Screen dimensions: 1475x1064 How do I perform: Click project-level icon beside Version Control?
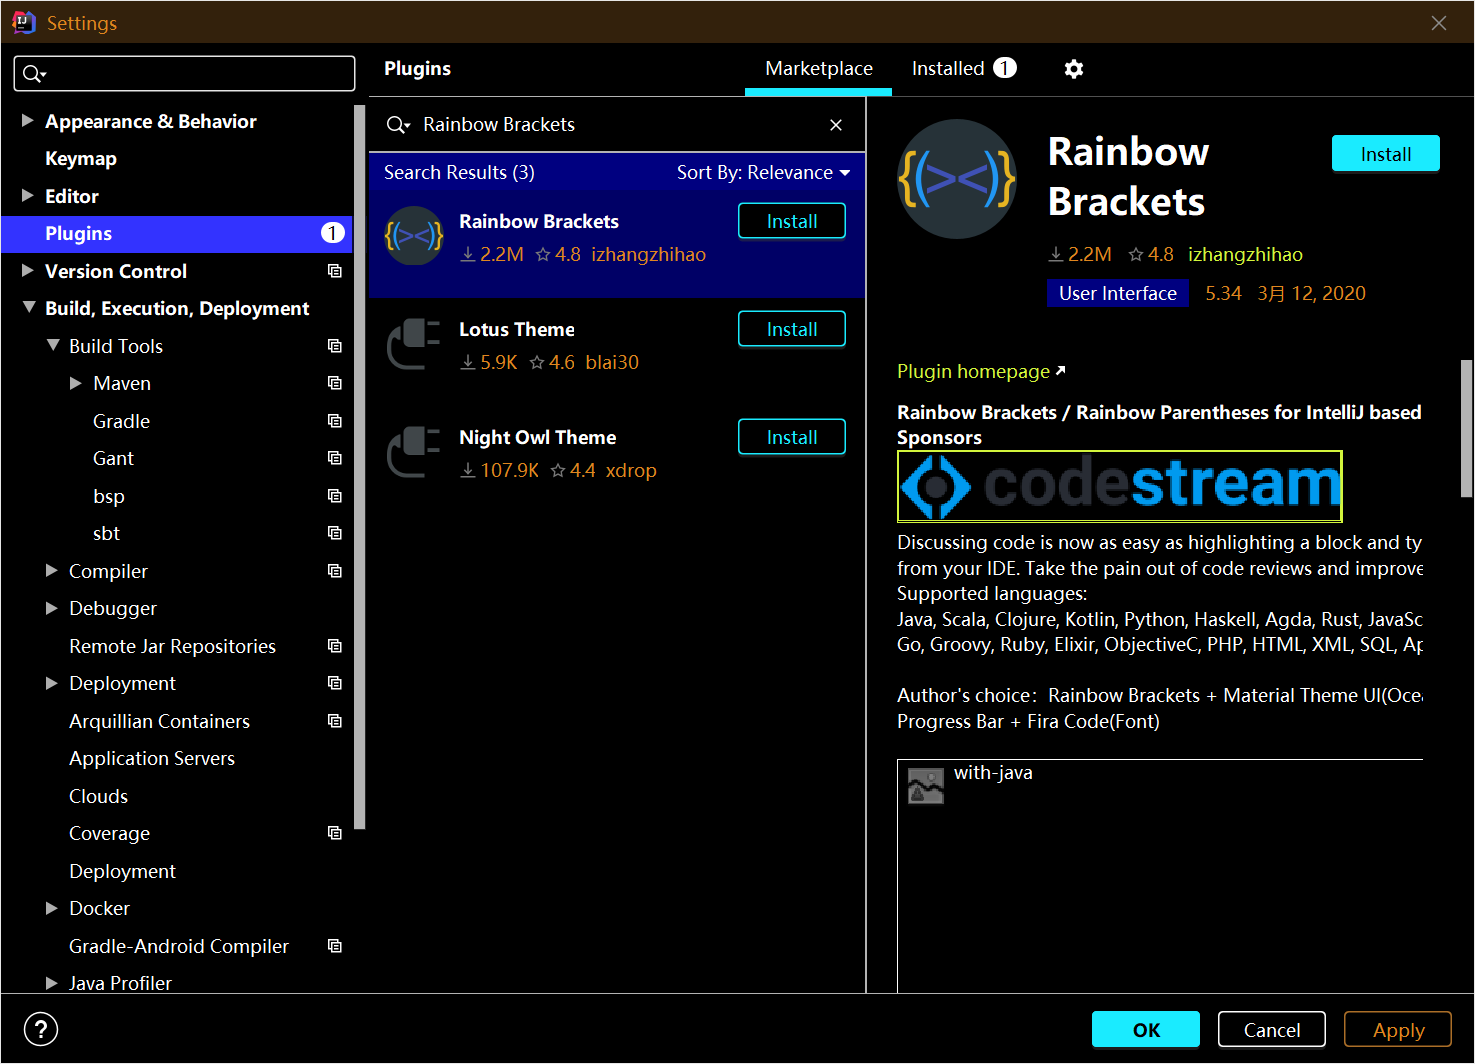(x=335, y=271)
